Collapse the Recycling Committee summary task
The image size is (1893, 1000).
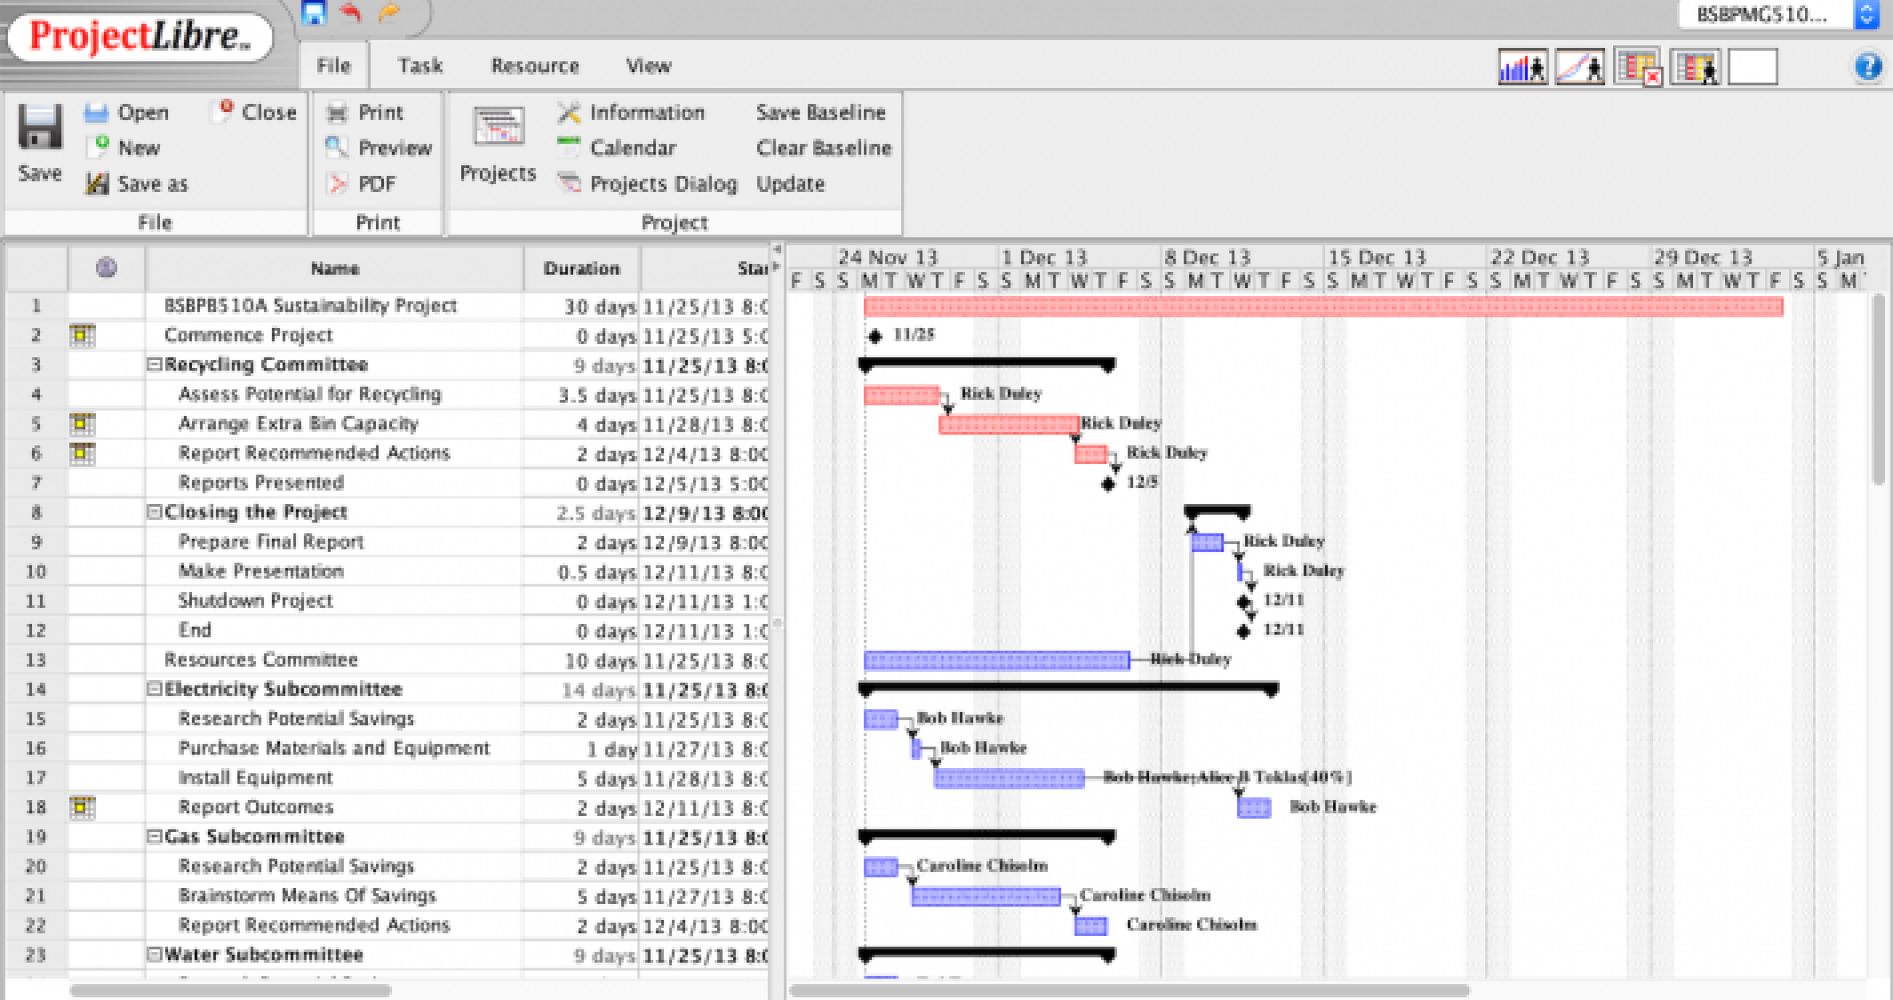[154, 365]
